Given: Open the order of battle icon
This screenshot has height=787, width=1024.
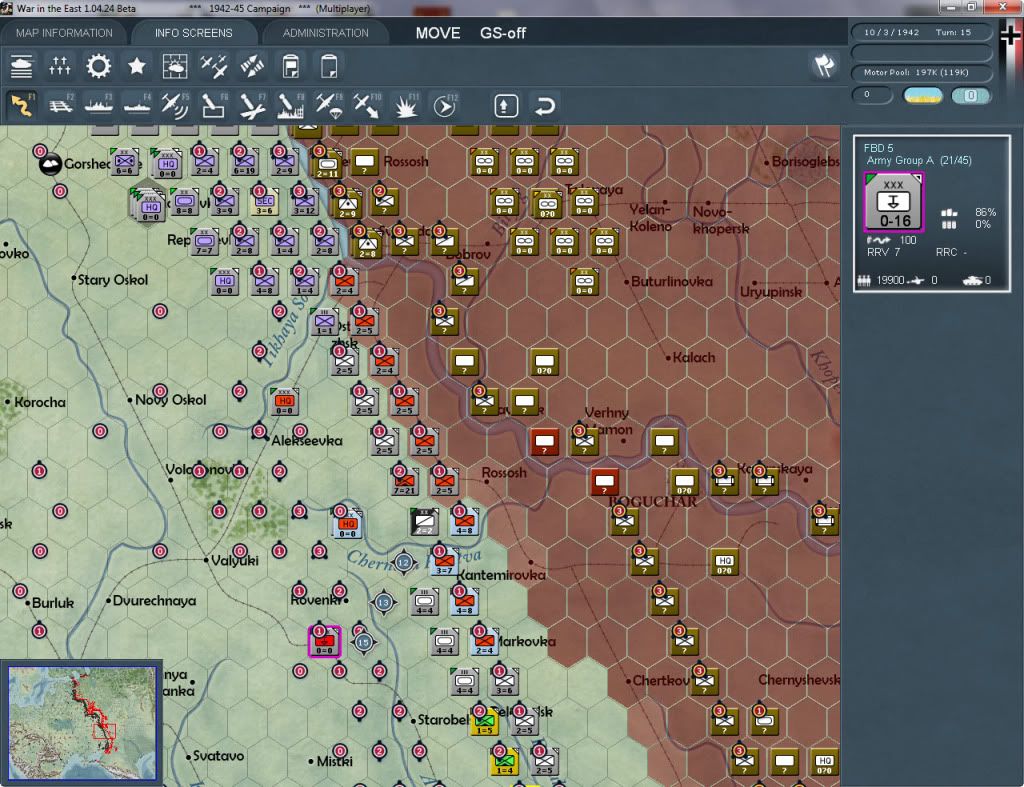Looking at the screenshot, I should click(x=22, y=66).
